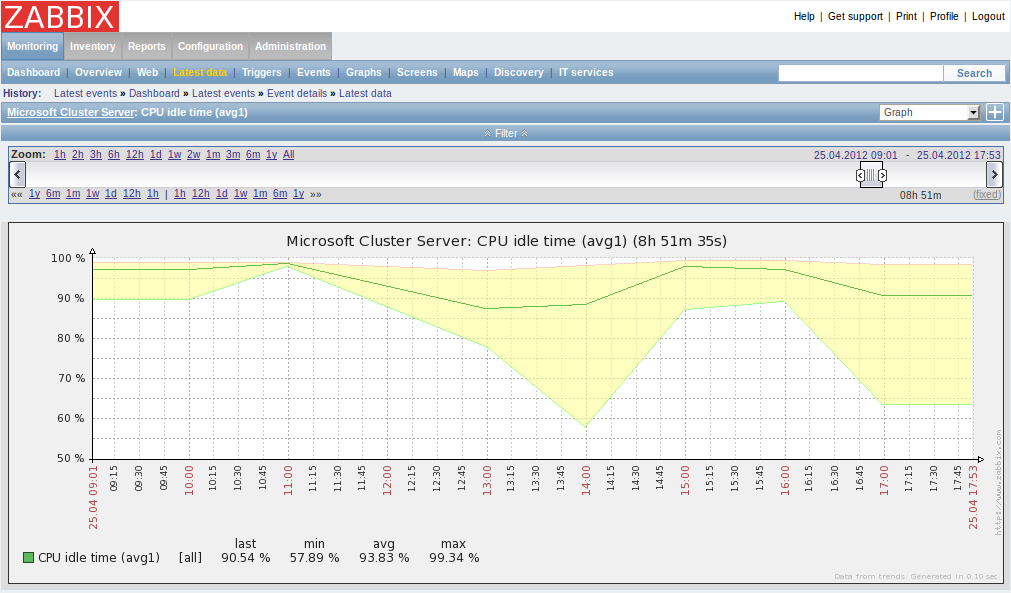Click the green CPU idle time legend swatch
Image resolution: width=1011 pixels, height=593 pixels.
(x=28, y=558)
